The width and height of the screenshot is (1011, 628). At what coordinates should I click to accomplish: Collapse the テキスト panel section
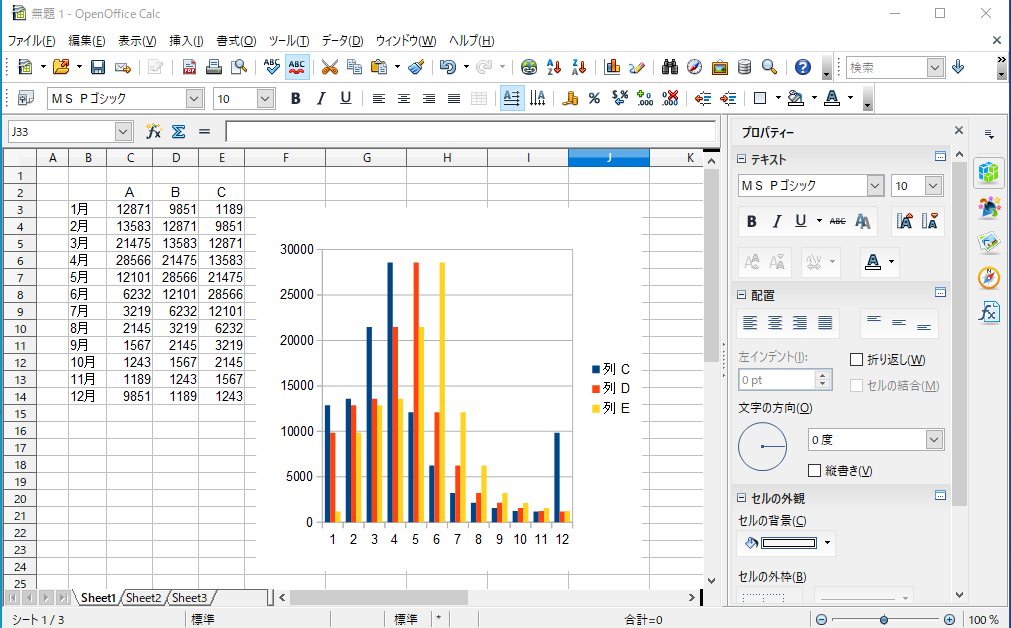pyautogui.click(x=741, y=159)
